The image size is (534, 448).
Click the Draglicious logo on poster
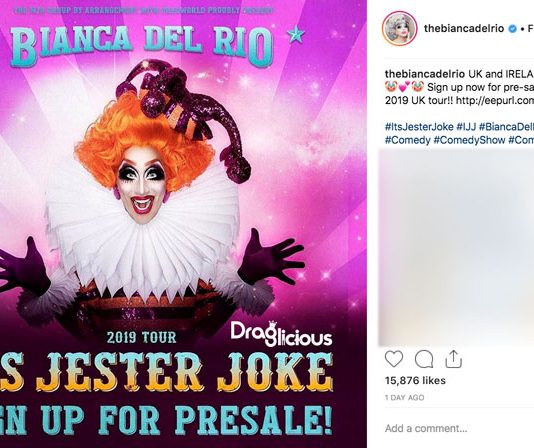pyautogui.click(x=281, y=334)
